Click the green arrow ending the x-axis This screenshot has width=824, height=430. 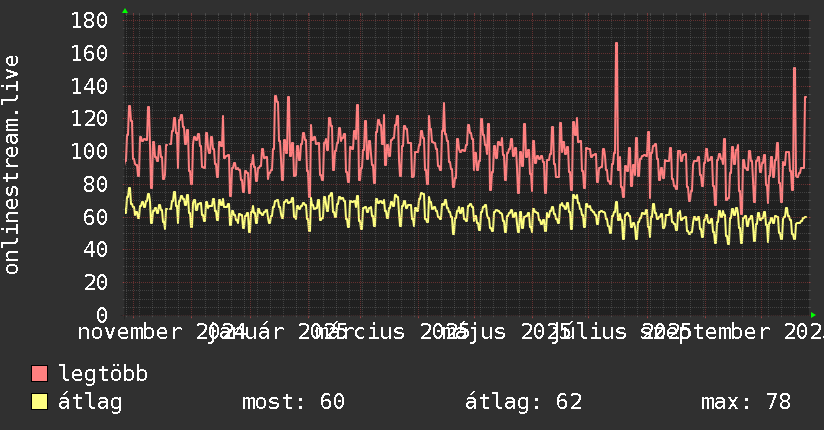pos(813,315)
